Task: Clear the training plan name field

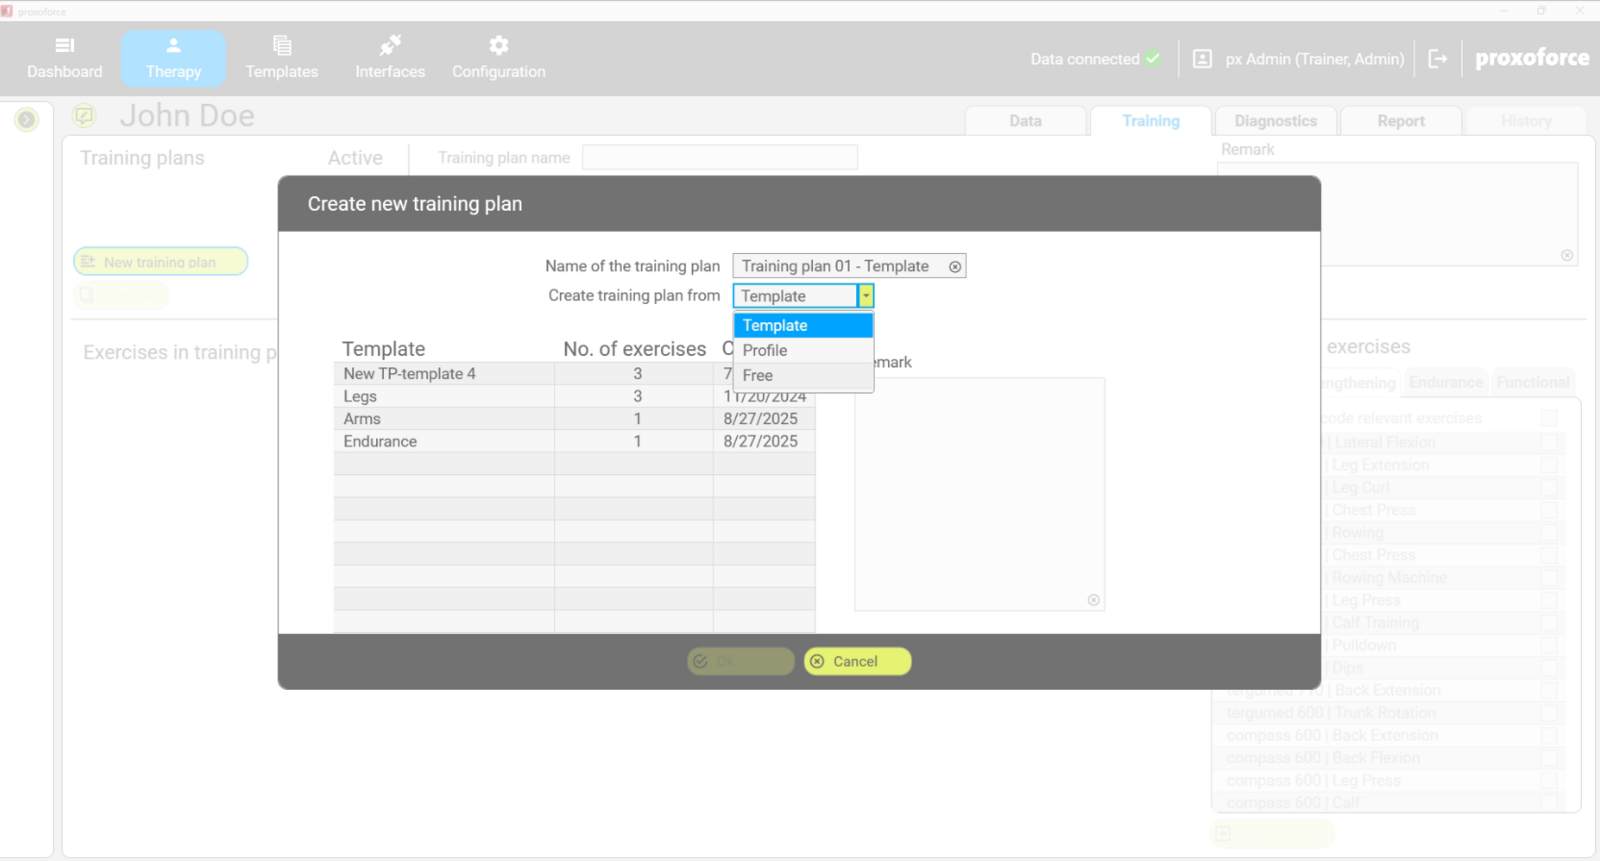Action: coord(955,267)
